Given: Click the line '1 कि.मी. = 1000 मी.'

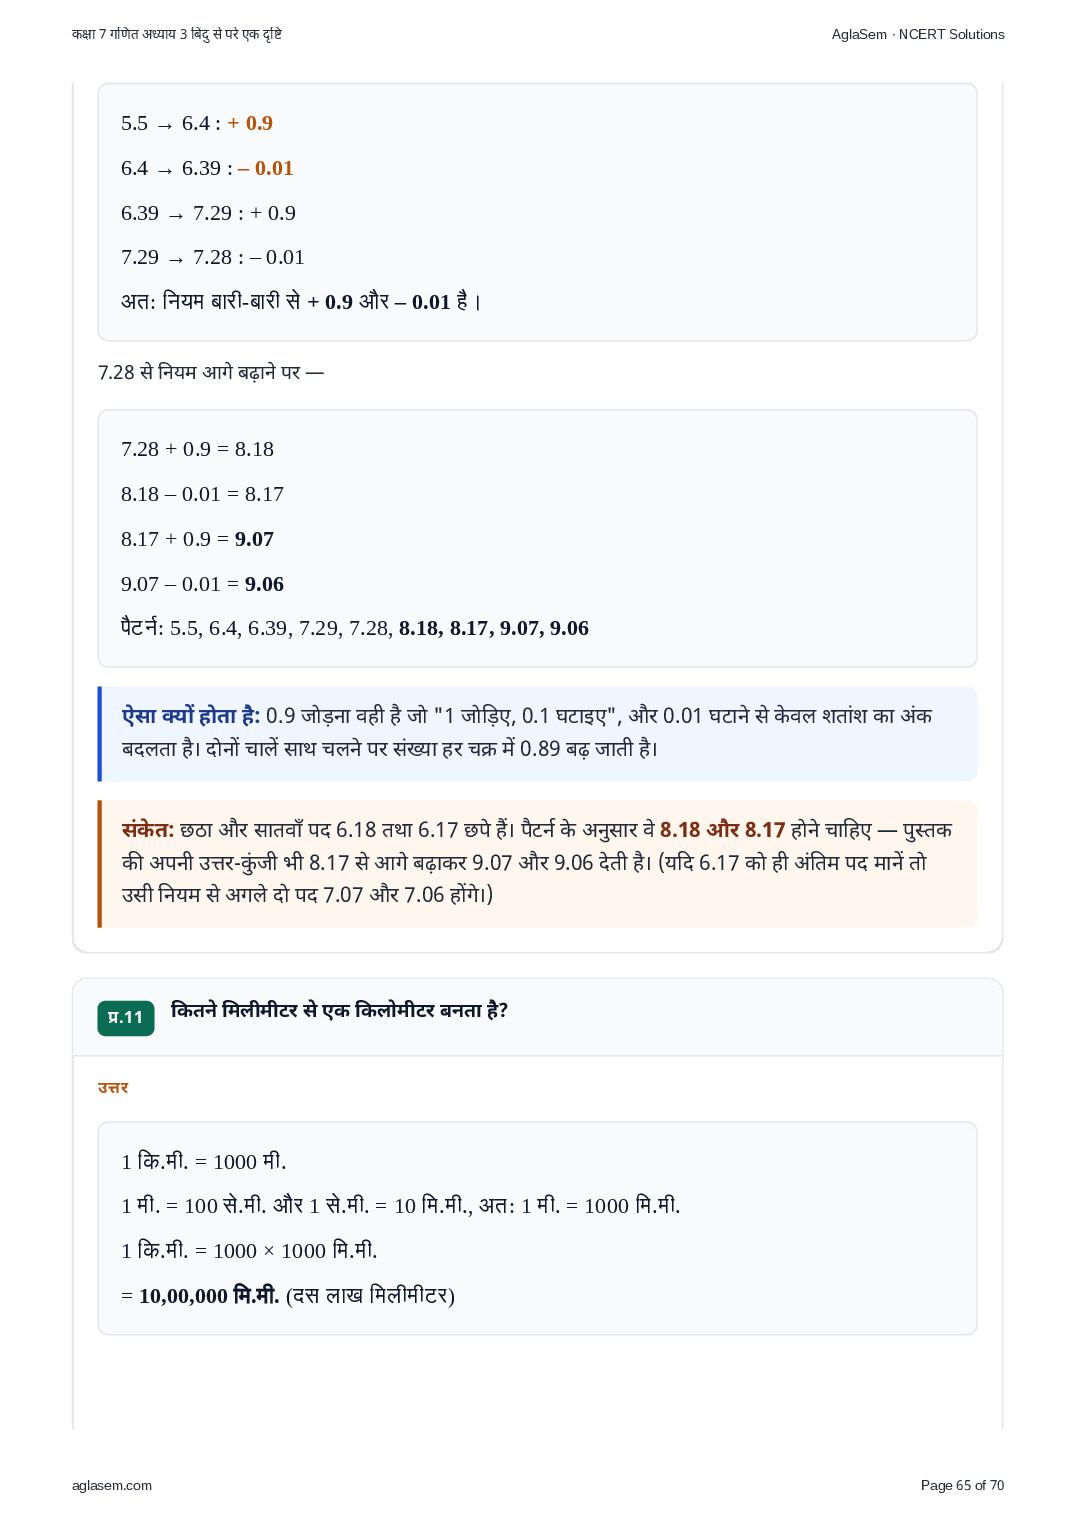Looking at the screenshot, I should click(x=204, y=1161).
